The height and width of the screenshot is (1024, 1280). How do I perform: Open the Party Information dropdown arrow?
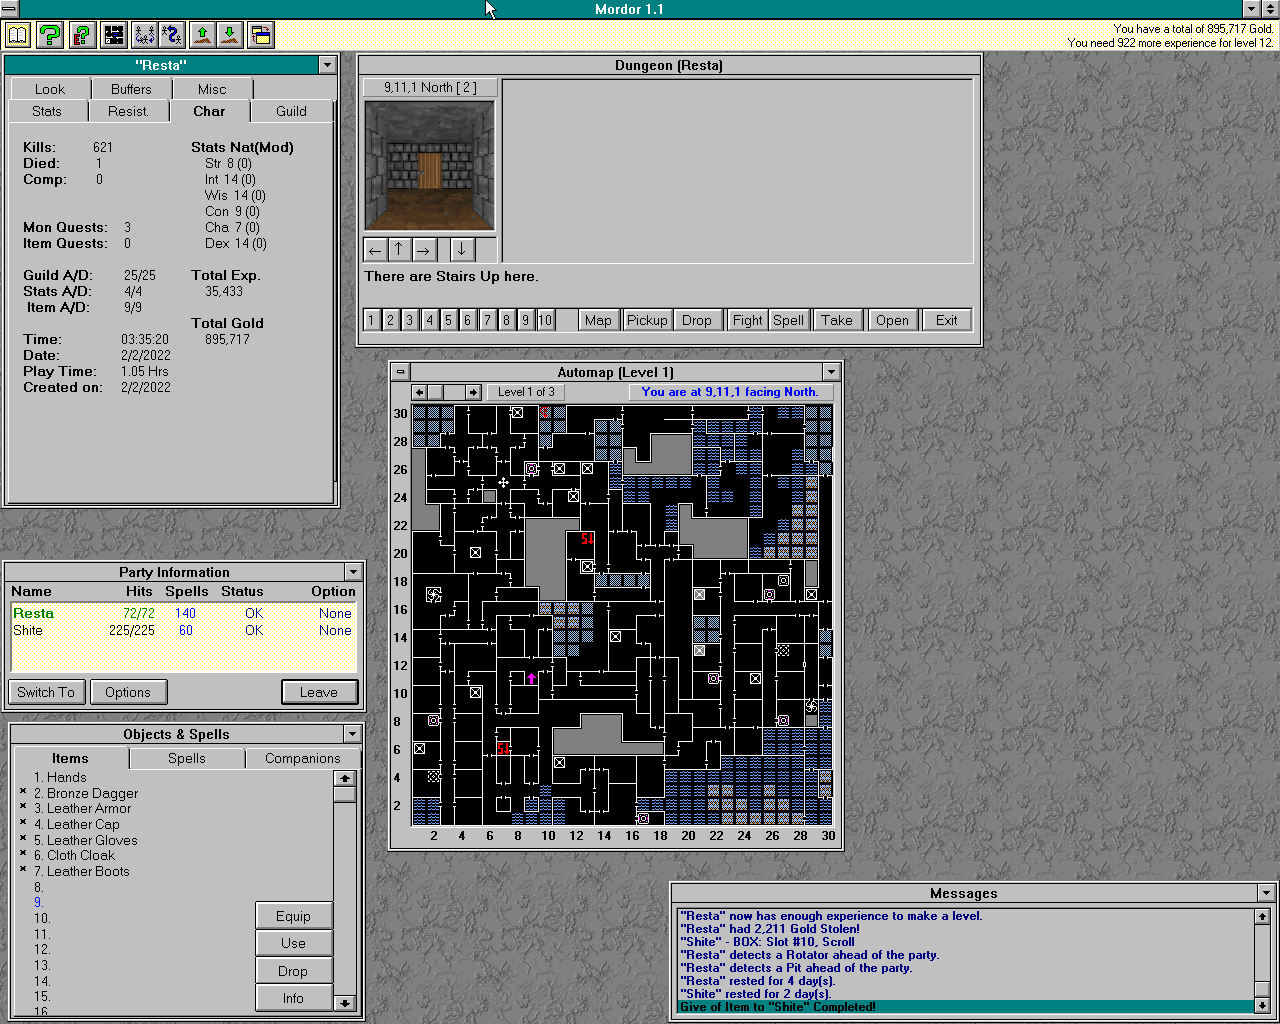pyautogui.click(x=353, y=572)
